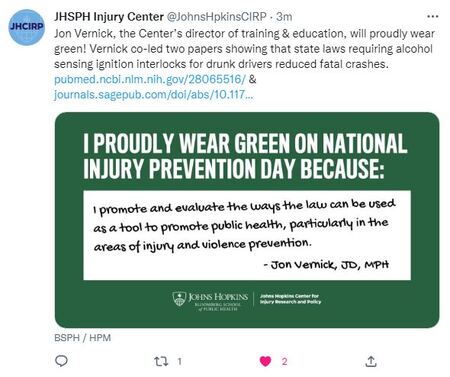This screenshot has height=377, width=450.
Task: Open the JHCIRP profile avatar
Action: click(26, 27)
